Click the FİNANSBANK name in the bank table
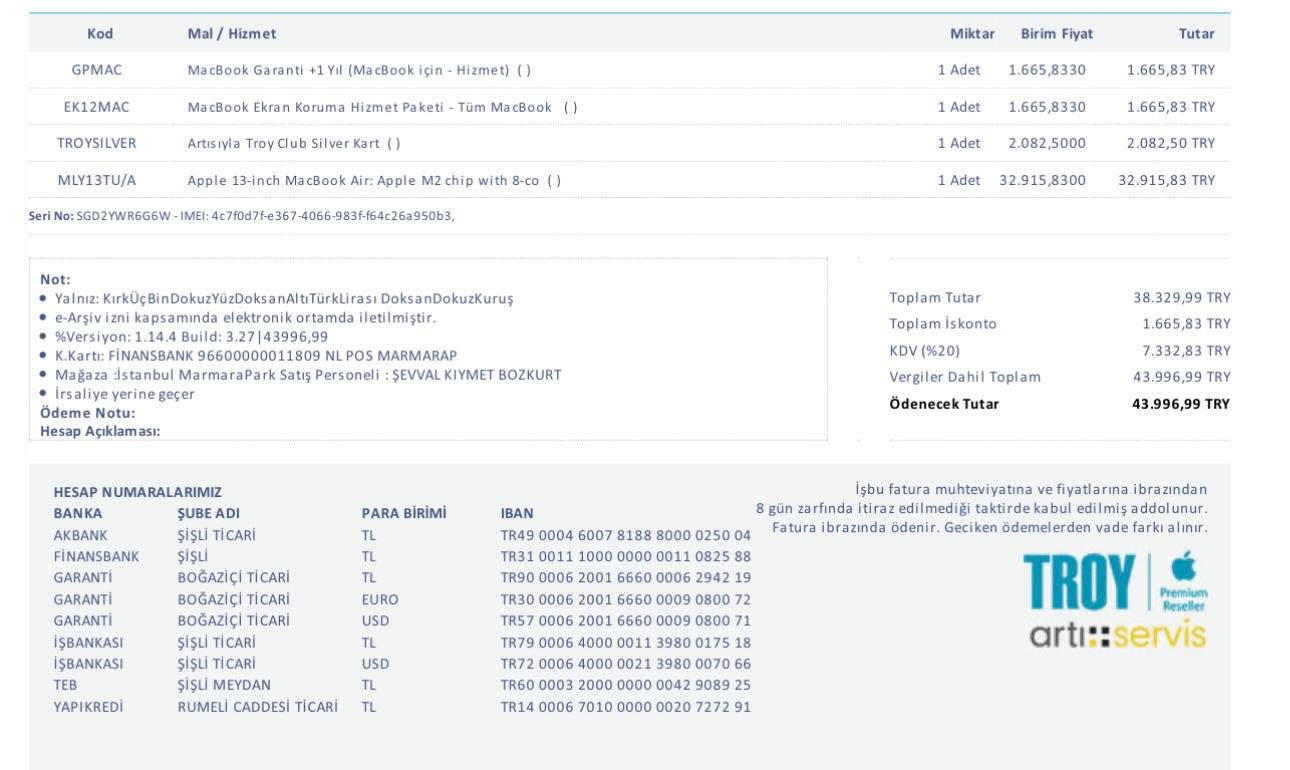 [96, 556]
